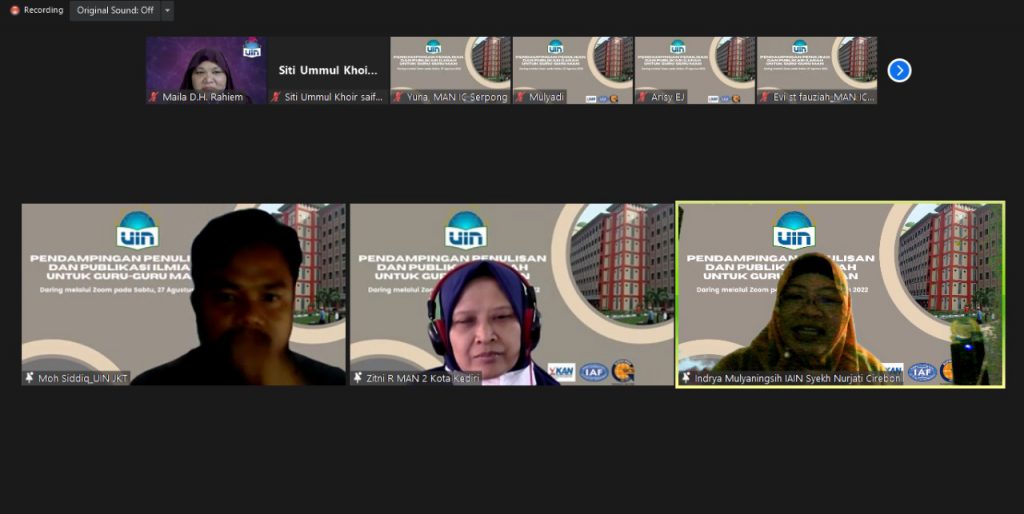Toggle the Original Sound: Off button
This screenshot has height=514, width=1024.
(x=115, y=10)
